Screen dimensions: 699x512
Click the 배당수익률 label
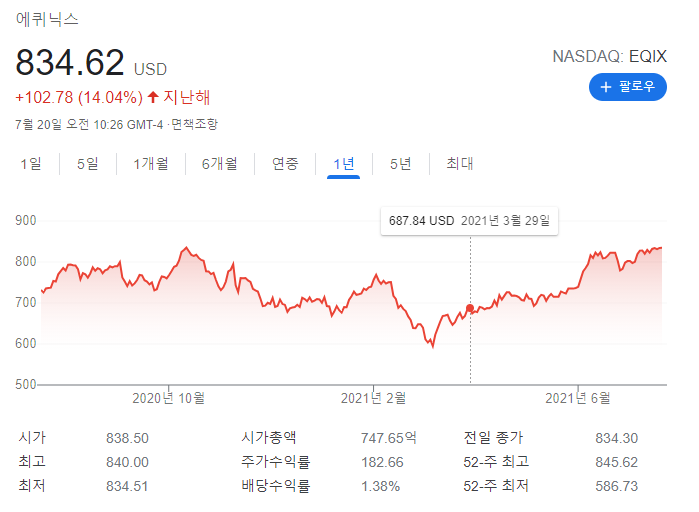[x=275, y=485]
